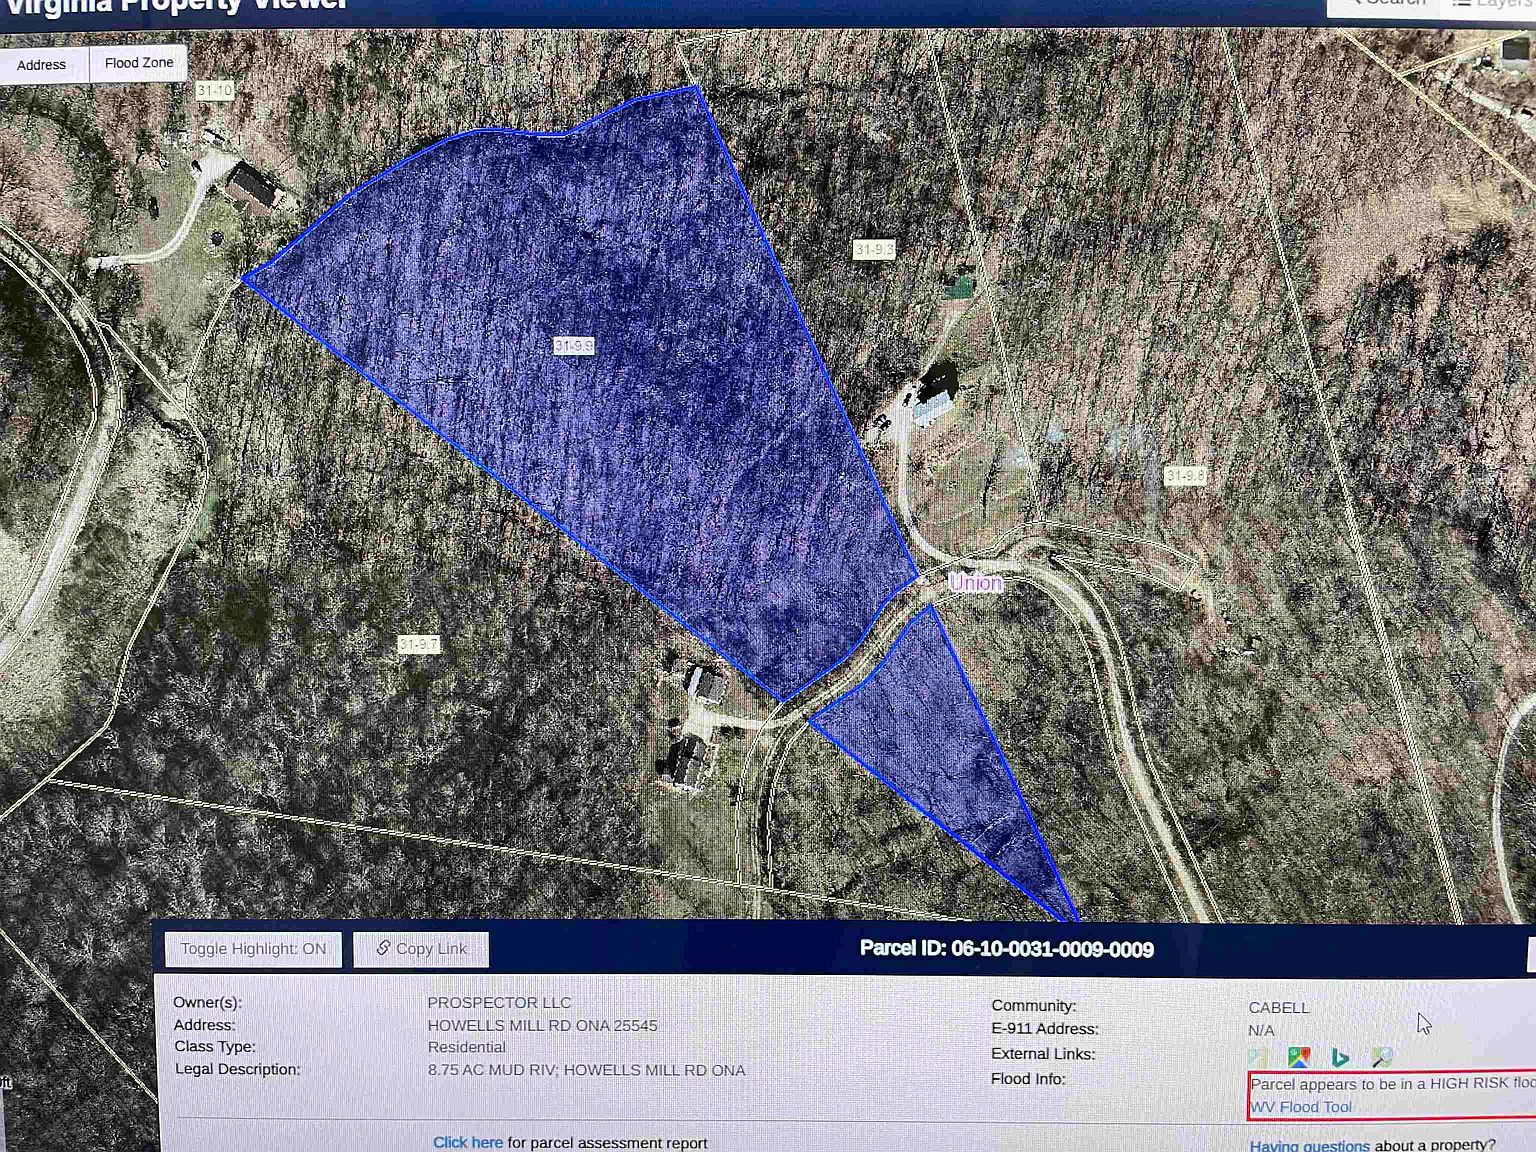The image size is (1536, 1152).
Task: Open the Search panel
Action: coord(1385,4)
